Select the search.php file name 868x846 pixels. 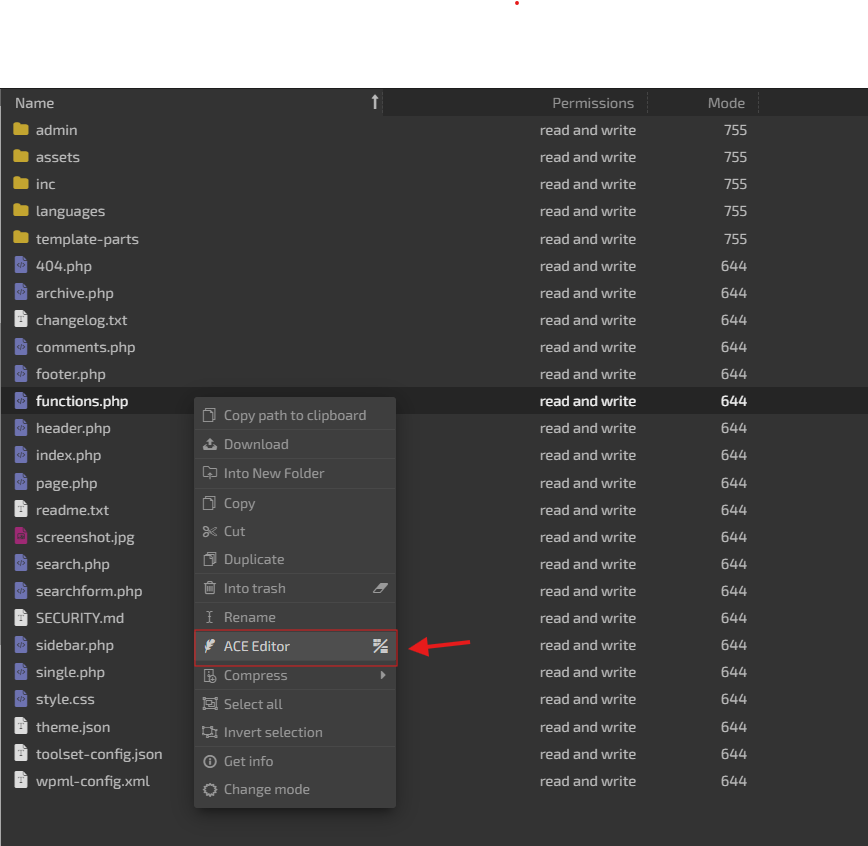(x=73, y=564)
